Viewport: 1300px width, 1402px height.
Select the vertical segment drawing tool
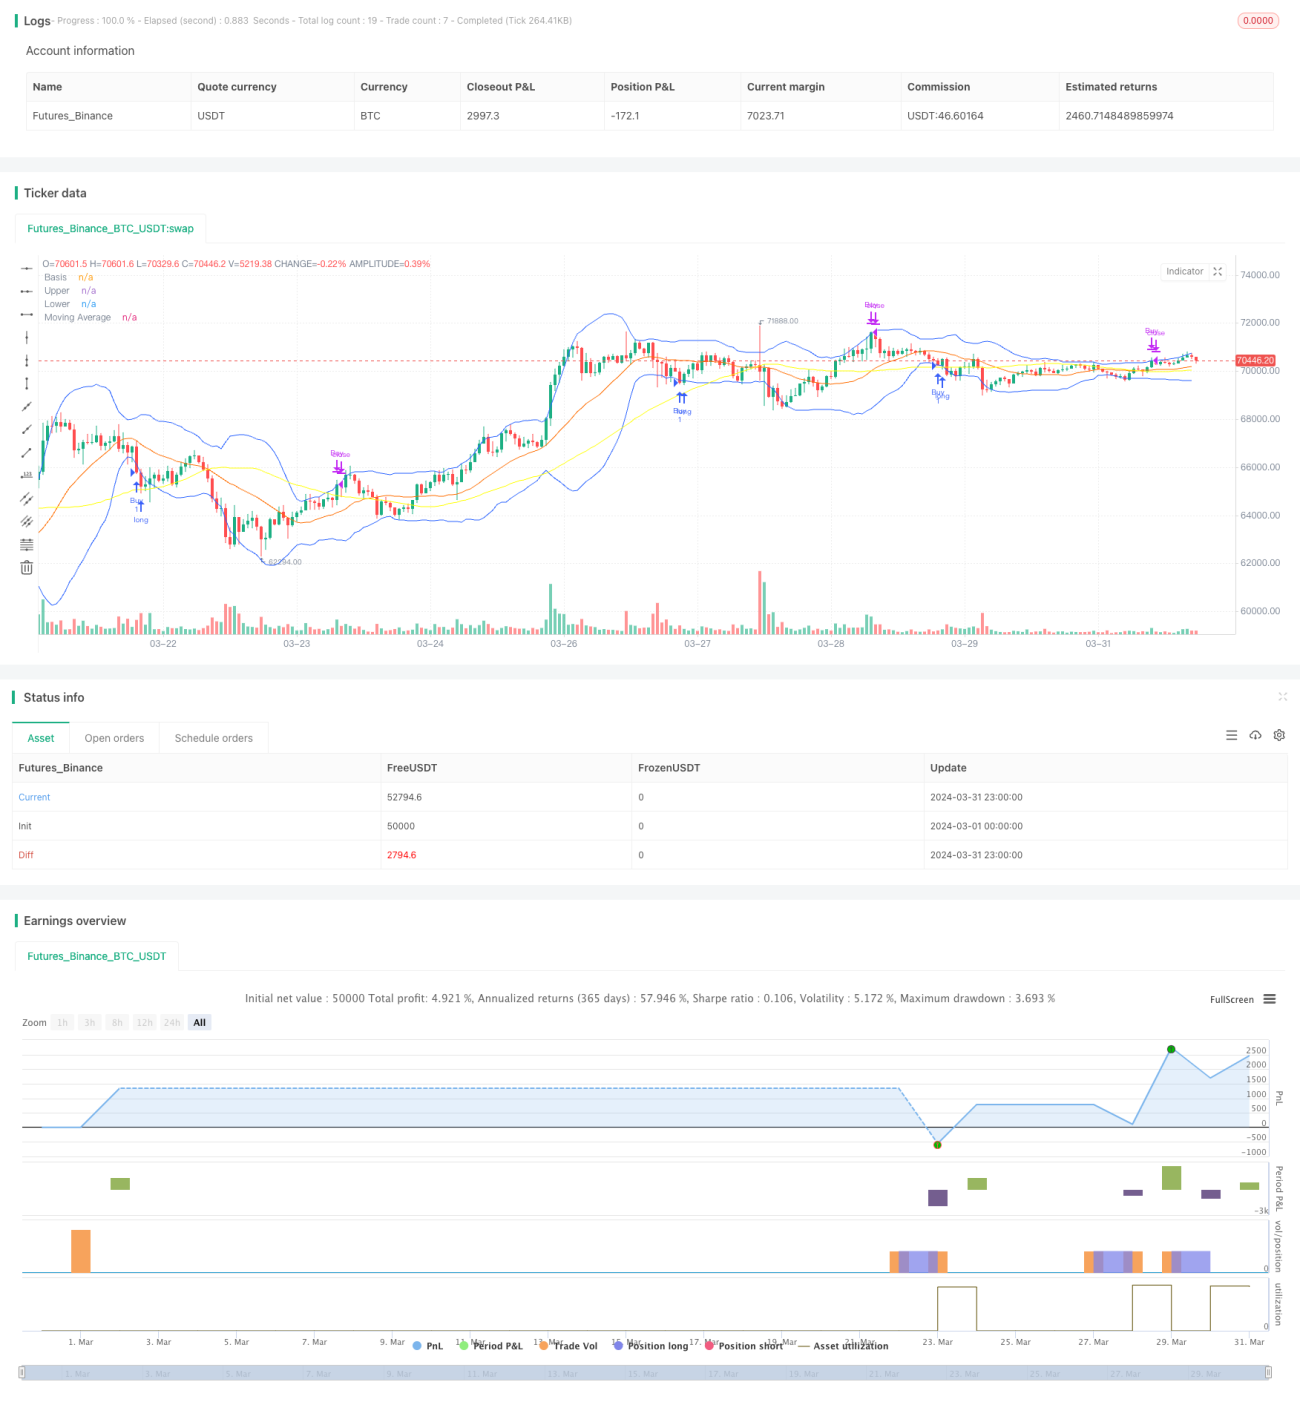(27, 383)
